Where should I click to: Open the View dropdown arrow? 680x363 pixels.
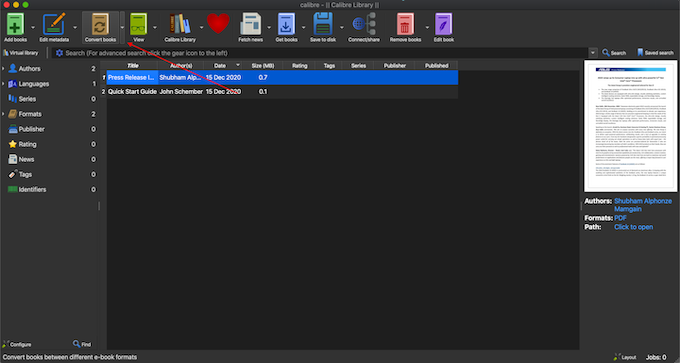pyautogui.click(x=155, y=27)
